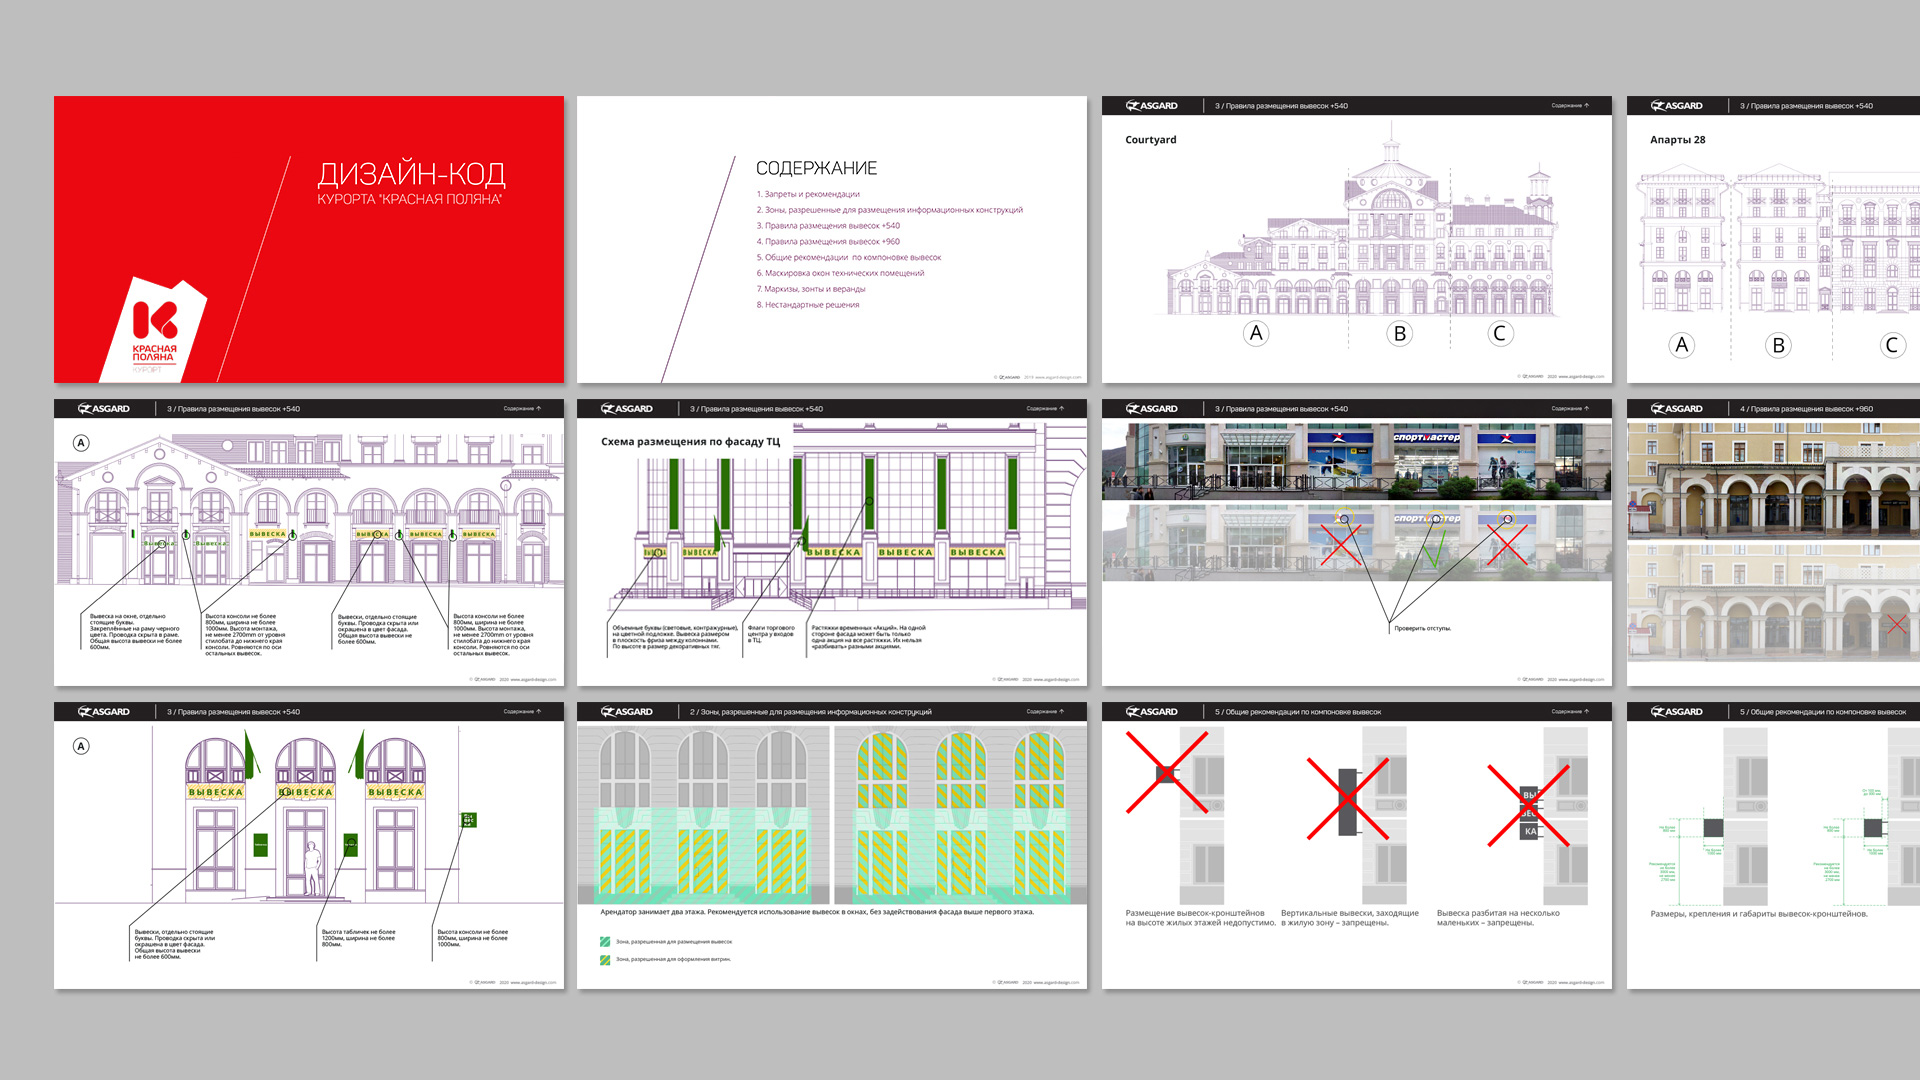Image resolution: width=1920 pixels, height=1080 pixels.
Task: Click ASGARD logo on the Размеры, крепления slide
Action: point(1677,712)
